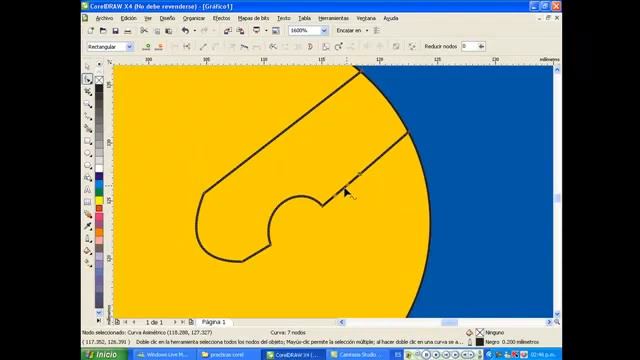Click the vertical scrollbar down arrow
This screenshot has height=360, width=640.
557,314
